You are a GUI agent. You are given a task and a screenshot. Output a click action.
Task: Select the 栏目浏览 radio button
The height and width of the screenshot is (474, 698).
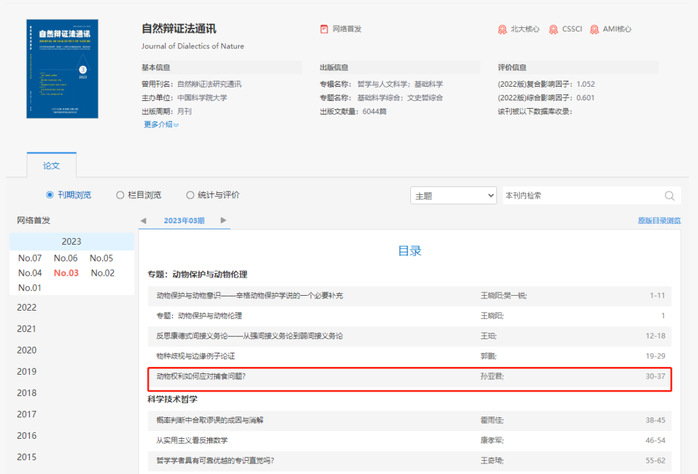(119, 195)
